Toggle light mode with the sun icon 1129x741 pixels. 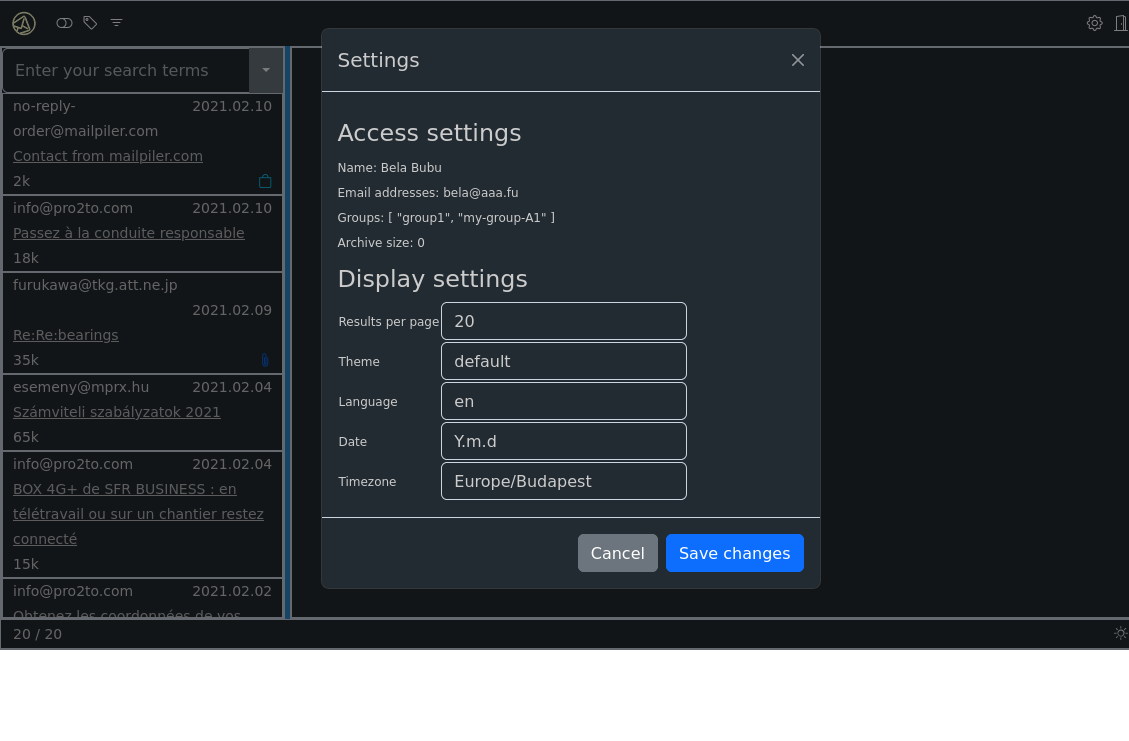tap(1120, 633)
